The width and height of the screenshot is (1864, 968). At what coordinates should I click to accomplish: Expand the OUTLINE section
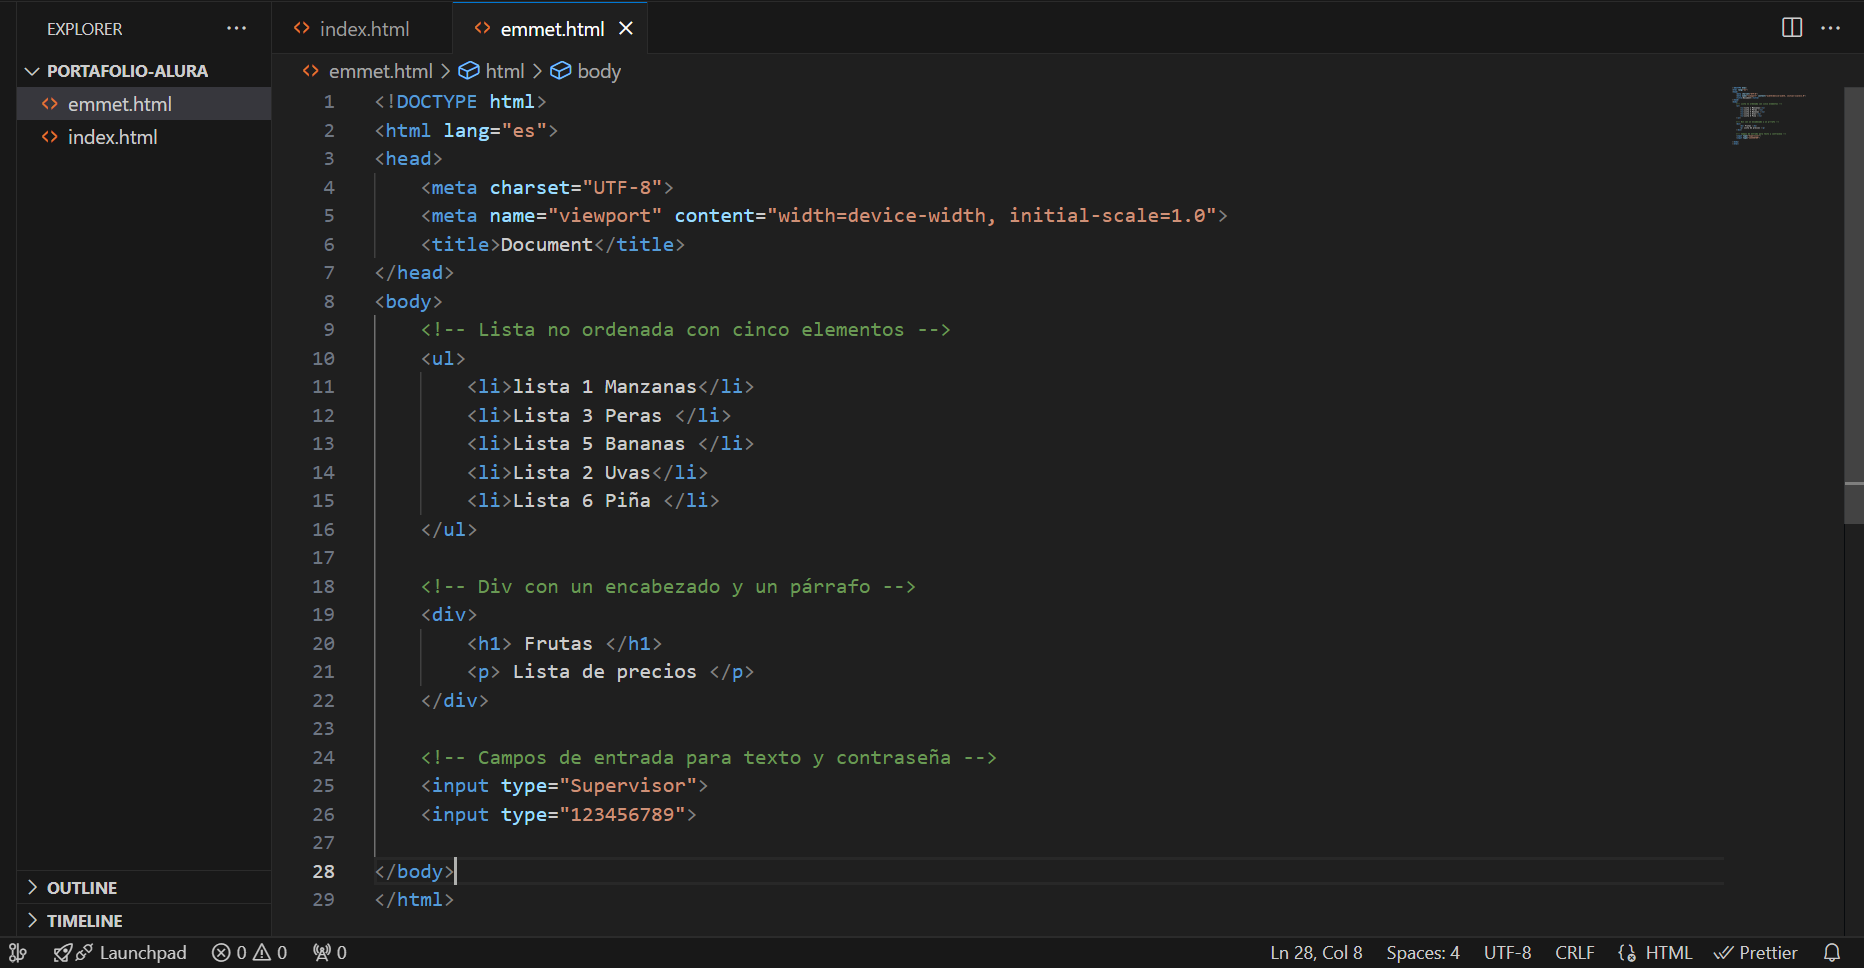pos(144,888)
